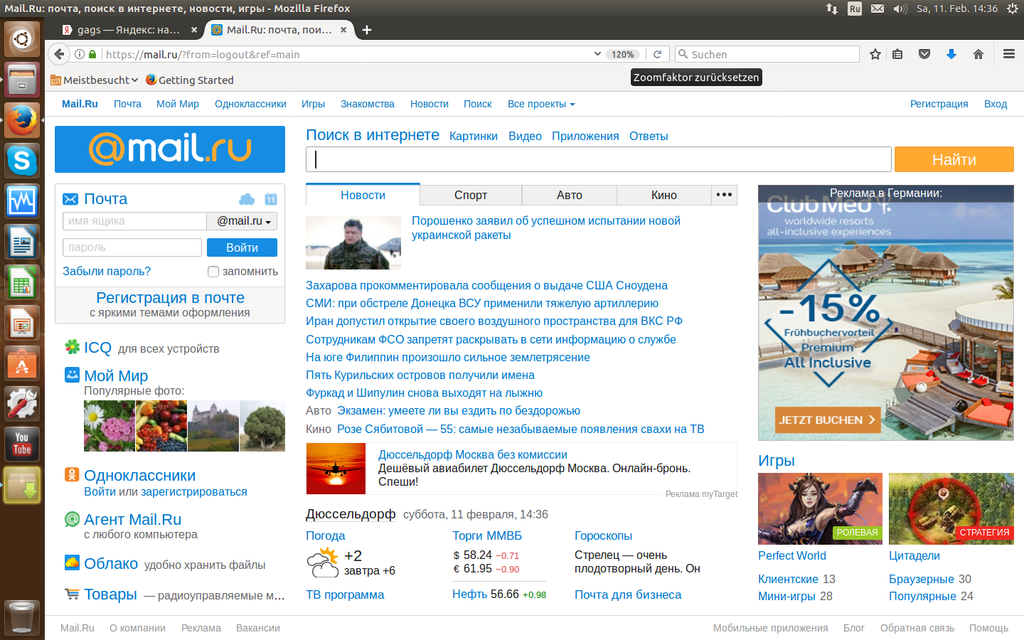Screen dimensions: 1024x640
Task: Open LibreOffice Impress from launcher
Action: click(22, 323)
